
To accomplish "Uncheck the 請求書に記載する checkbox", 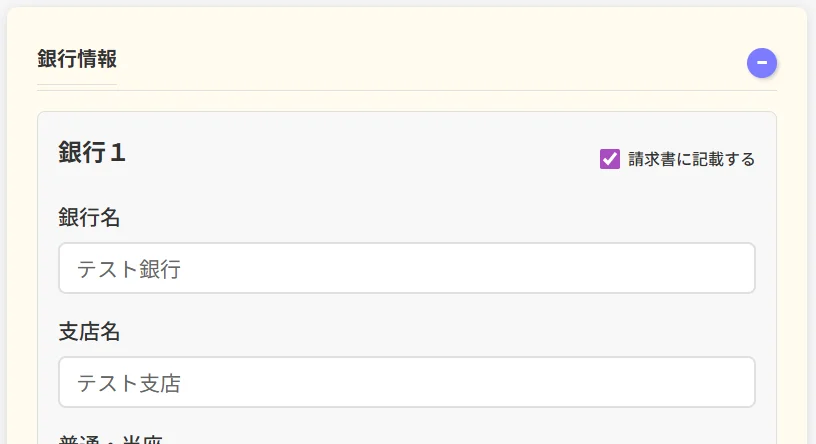I will [610, 159].
